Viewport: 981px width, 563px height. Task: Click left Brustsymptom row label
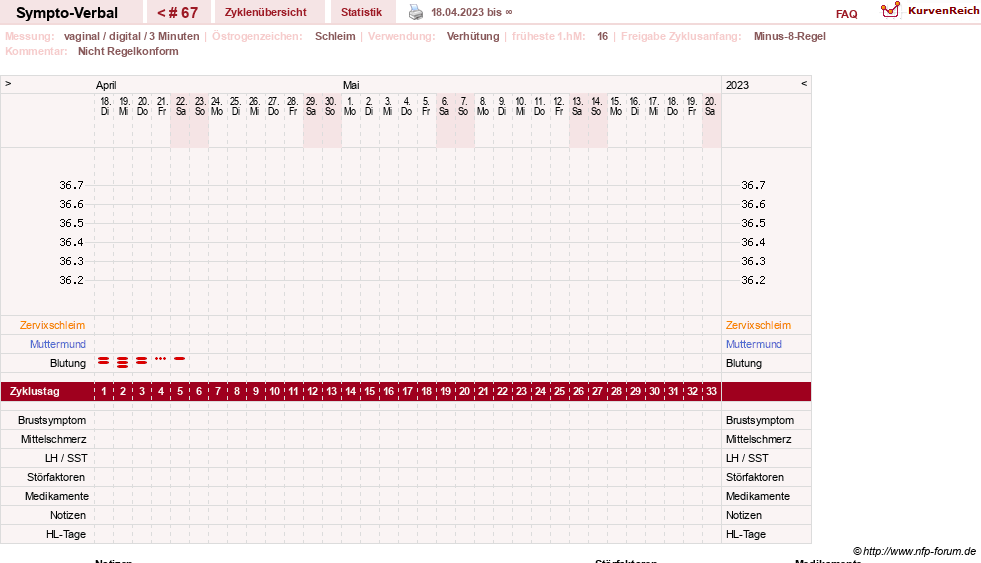[x=52, y=420]
